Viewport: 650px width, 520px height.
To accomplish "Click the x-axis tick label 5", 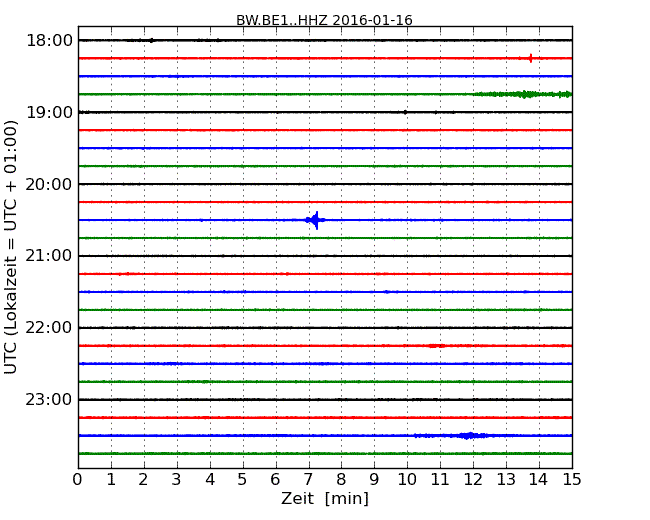I will pyautogui.click(x=243, y=479).
